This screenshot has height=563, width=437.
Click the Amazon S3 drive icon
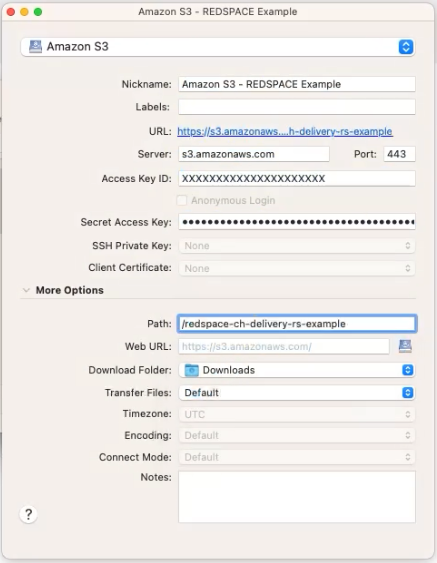click(35, 47)
